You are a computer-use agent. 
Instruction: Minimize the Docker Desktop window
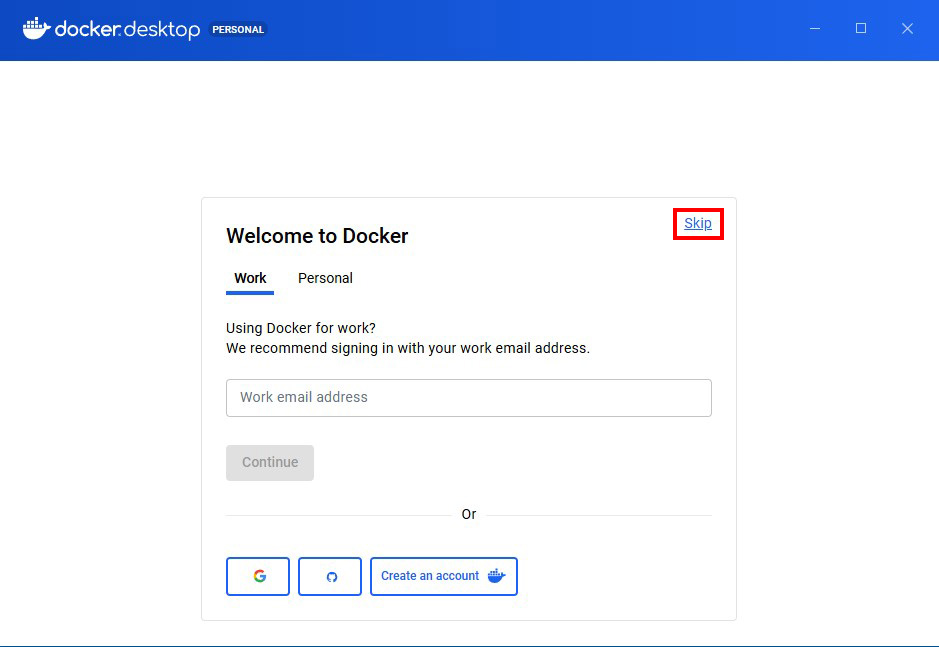click(814, 29)
